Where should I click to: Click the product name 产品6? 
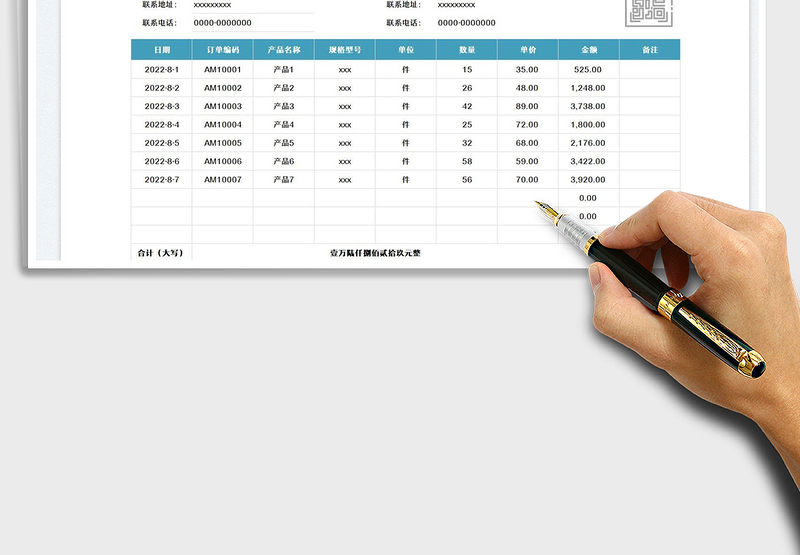(x=284, y=161)
